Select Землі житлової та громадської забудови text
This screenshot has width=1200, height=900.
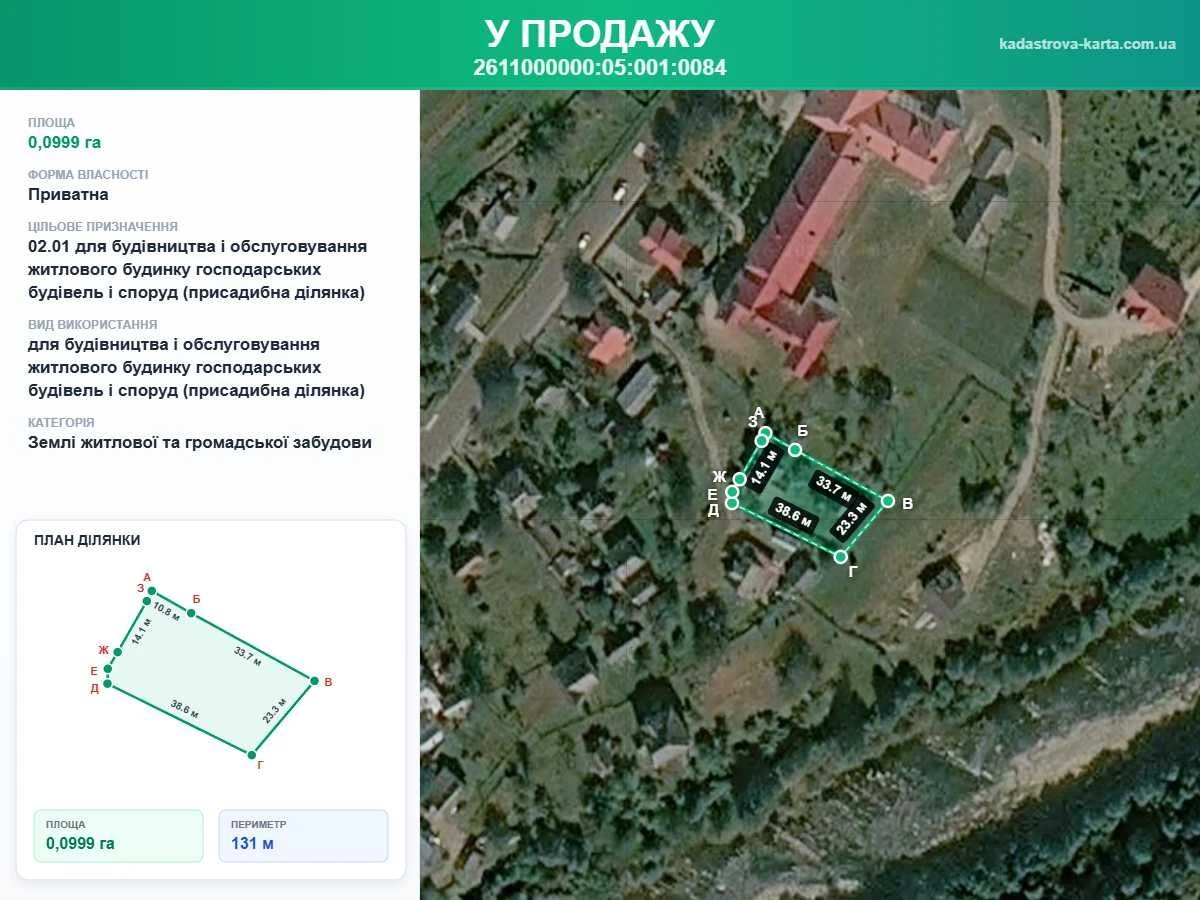click(200, 442)
